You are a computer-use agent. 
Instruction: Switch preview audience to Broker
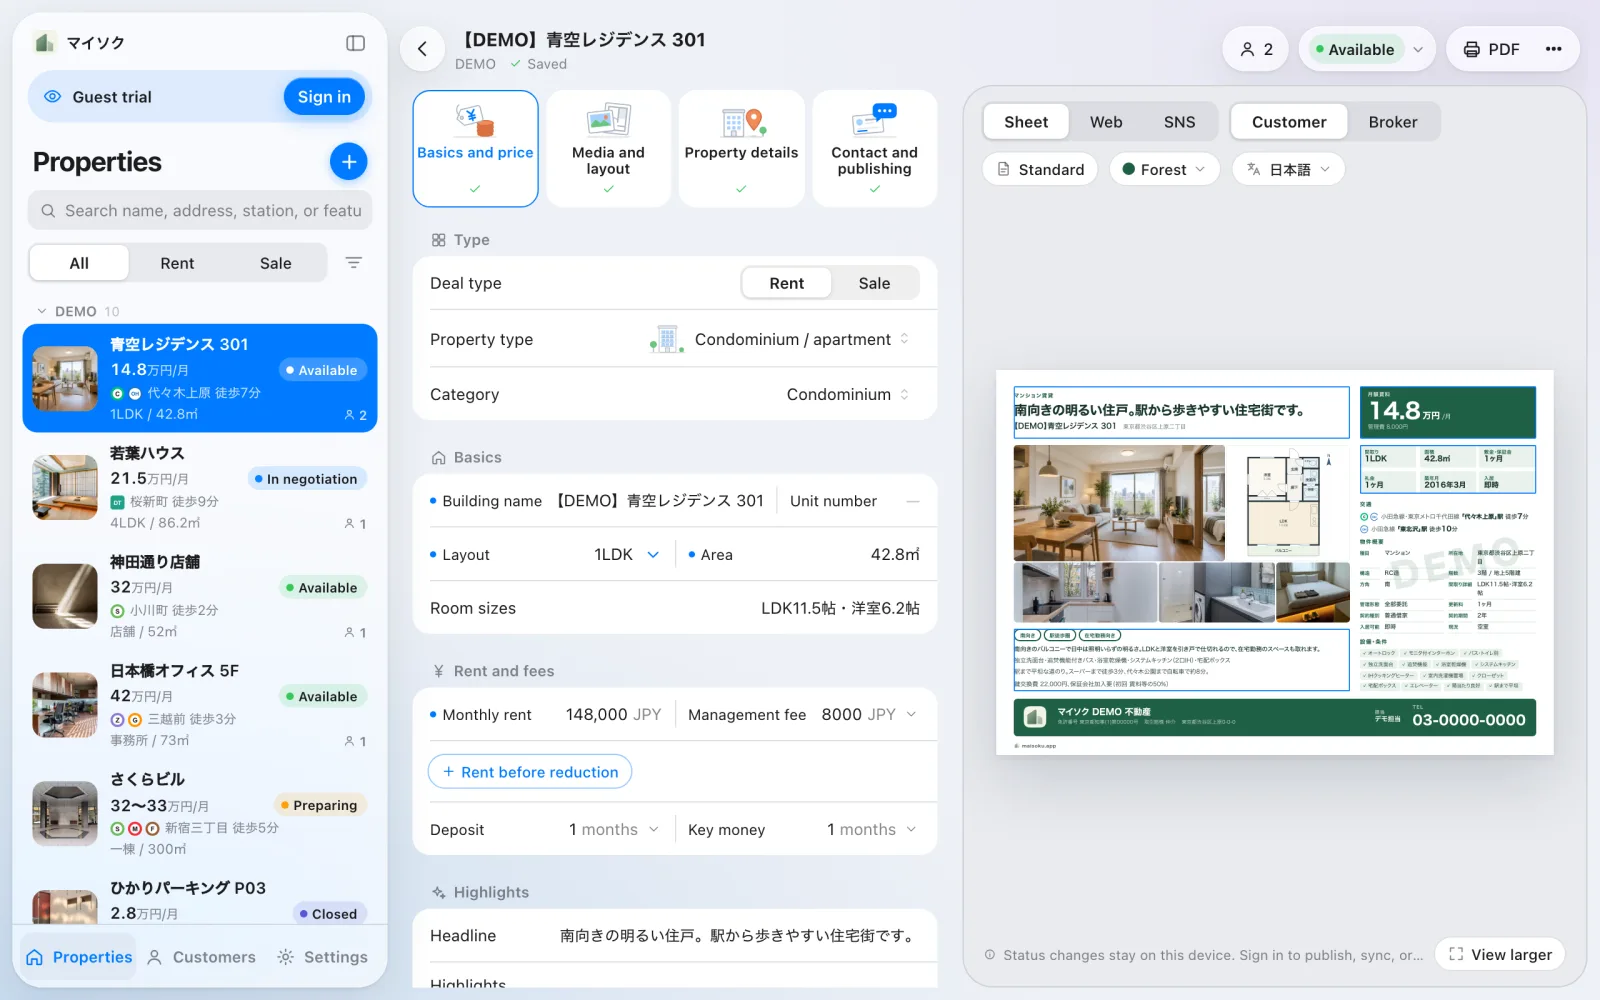pos(1392,122)
